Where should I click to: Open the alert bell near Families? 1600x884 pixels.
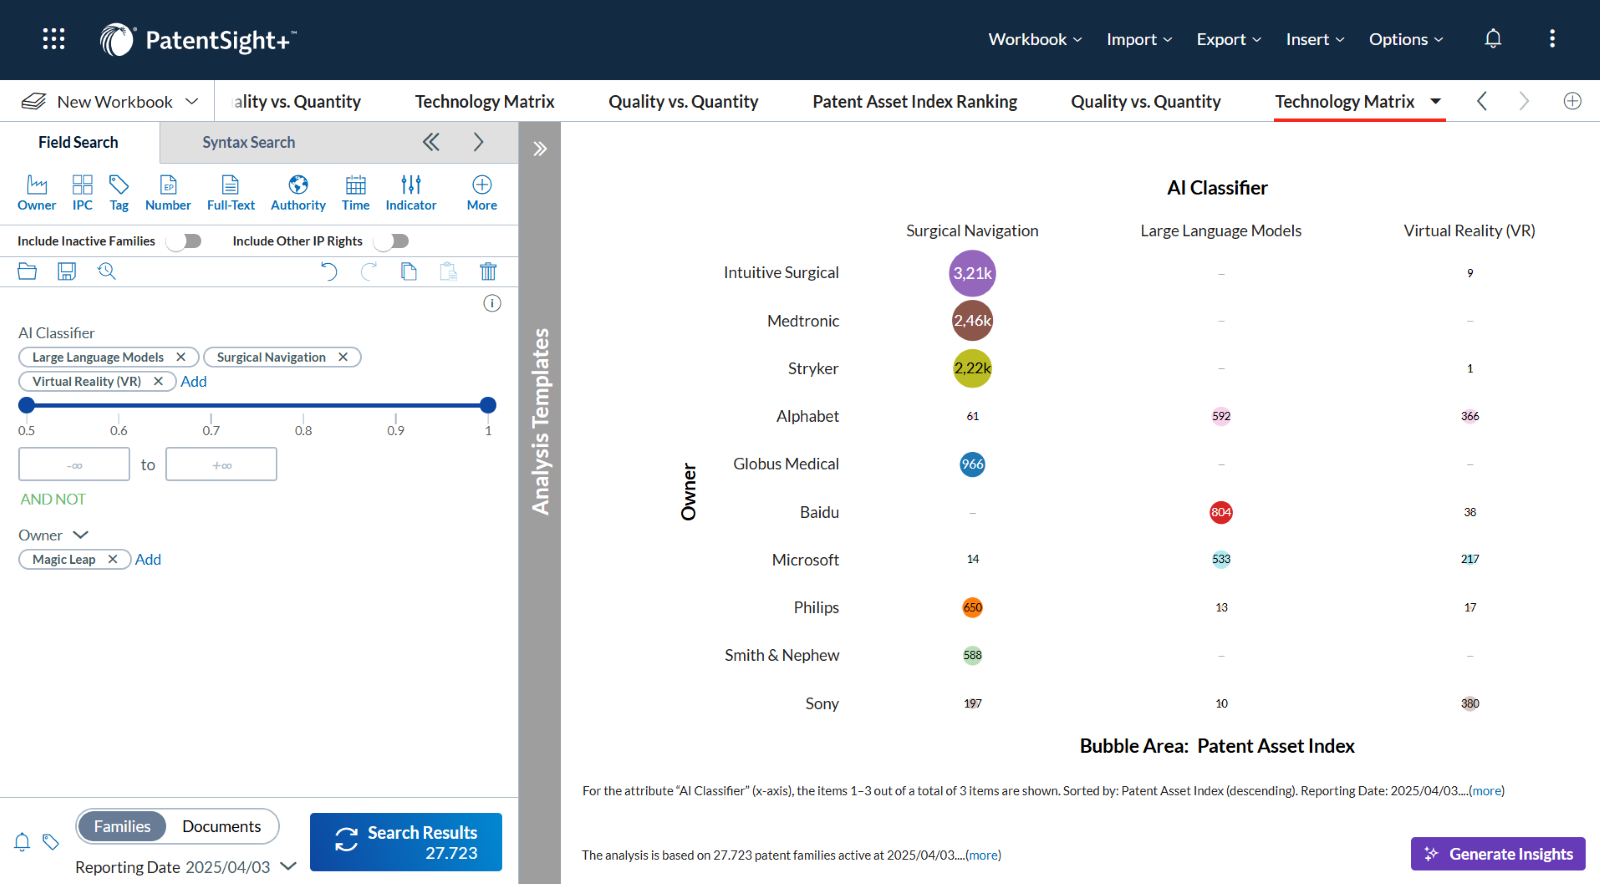pos(22,842)
